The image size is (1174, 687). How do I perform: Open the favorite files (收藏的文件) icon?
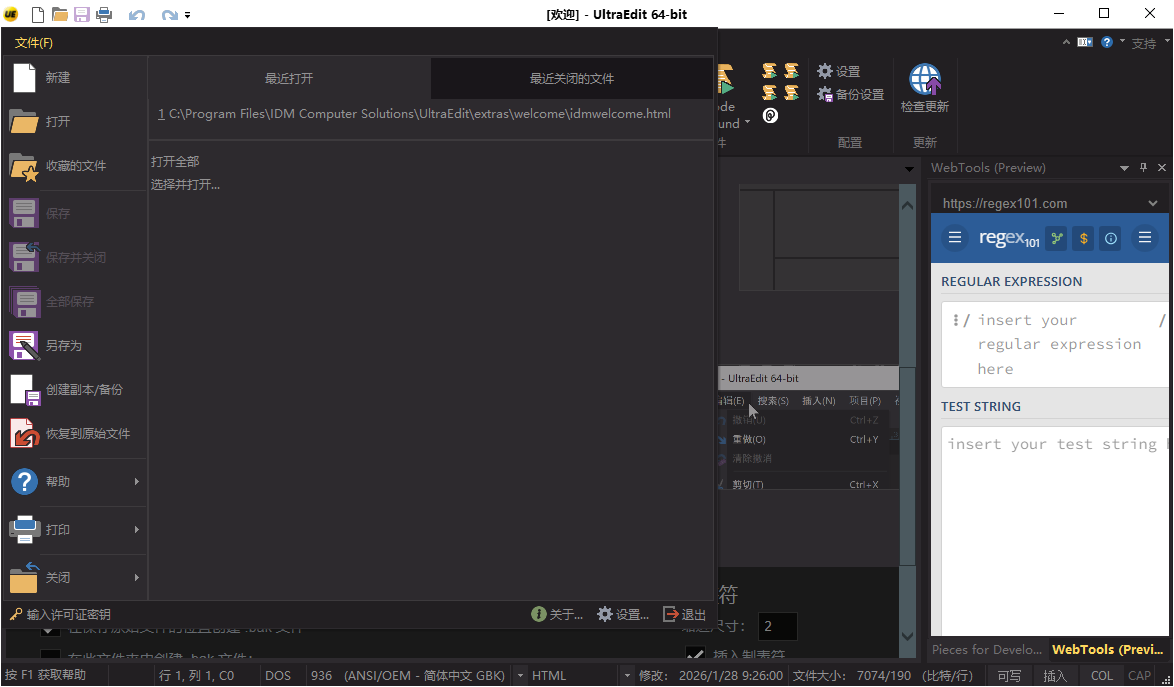coord(24,166)
